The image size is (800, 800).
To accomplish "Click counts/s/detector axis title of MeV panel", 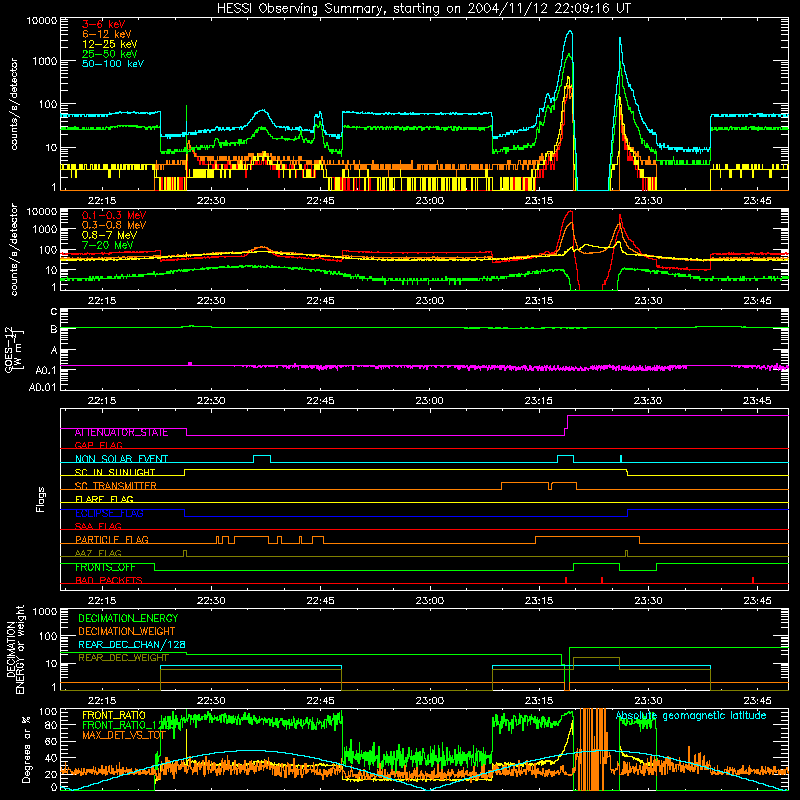I will click(14, 250).
